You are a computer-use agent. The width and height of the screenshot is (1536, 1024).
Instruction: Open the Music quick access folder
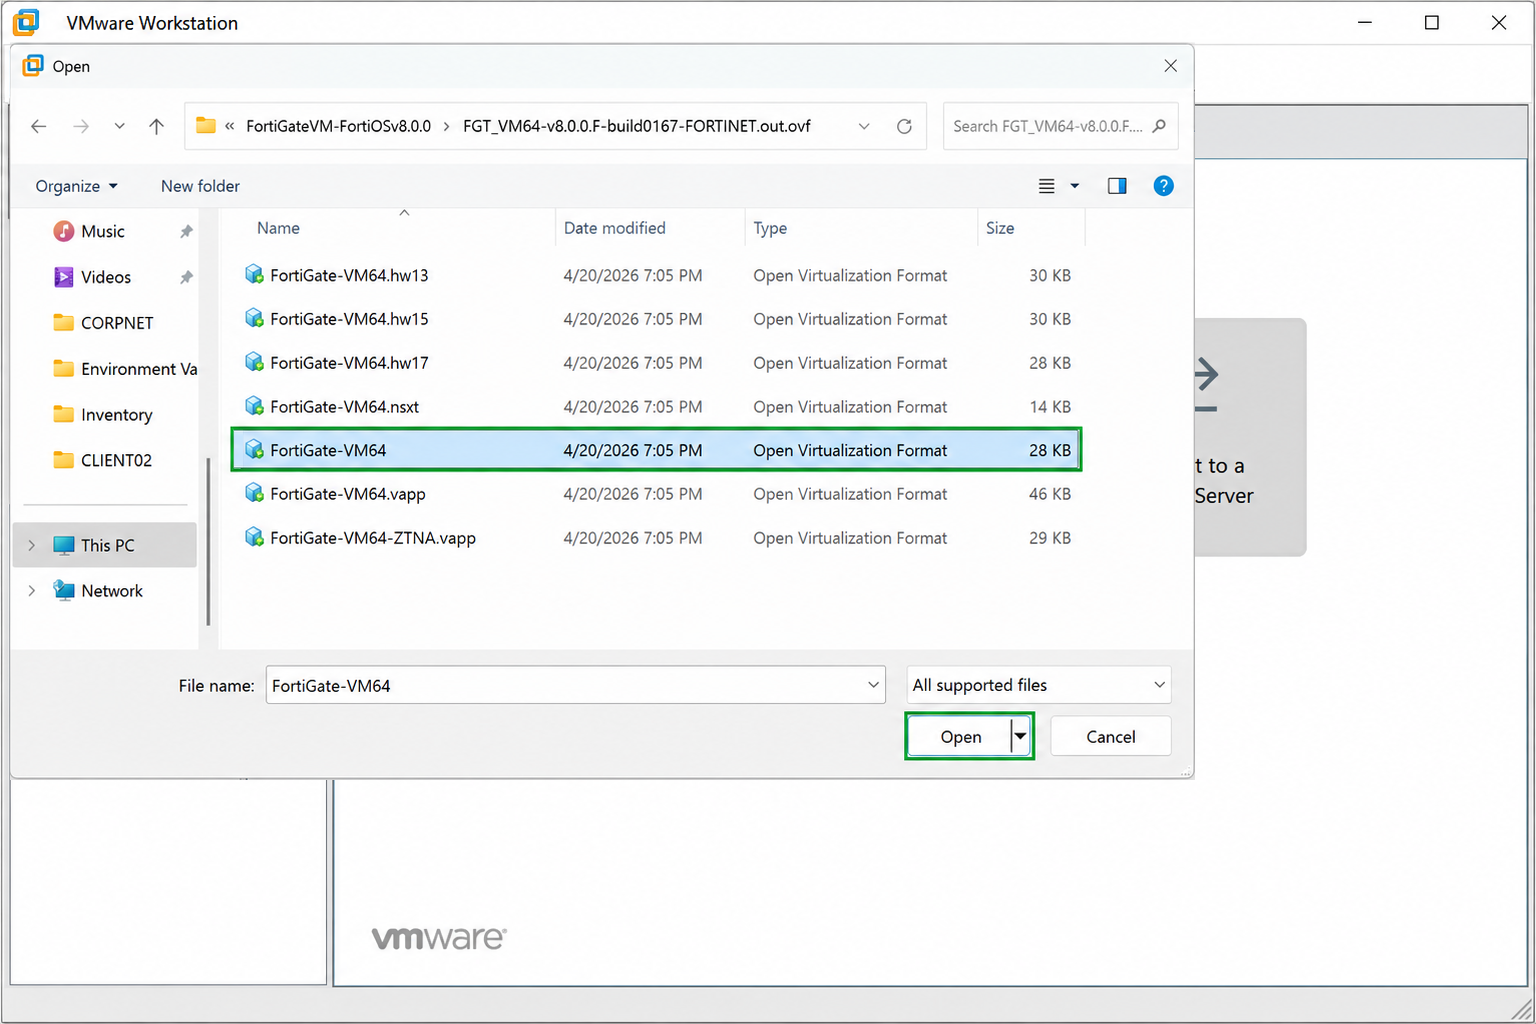coord(102,231)
